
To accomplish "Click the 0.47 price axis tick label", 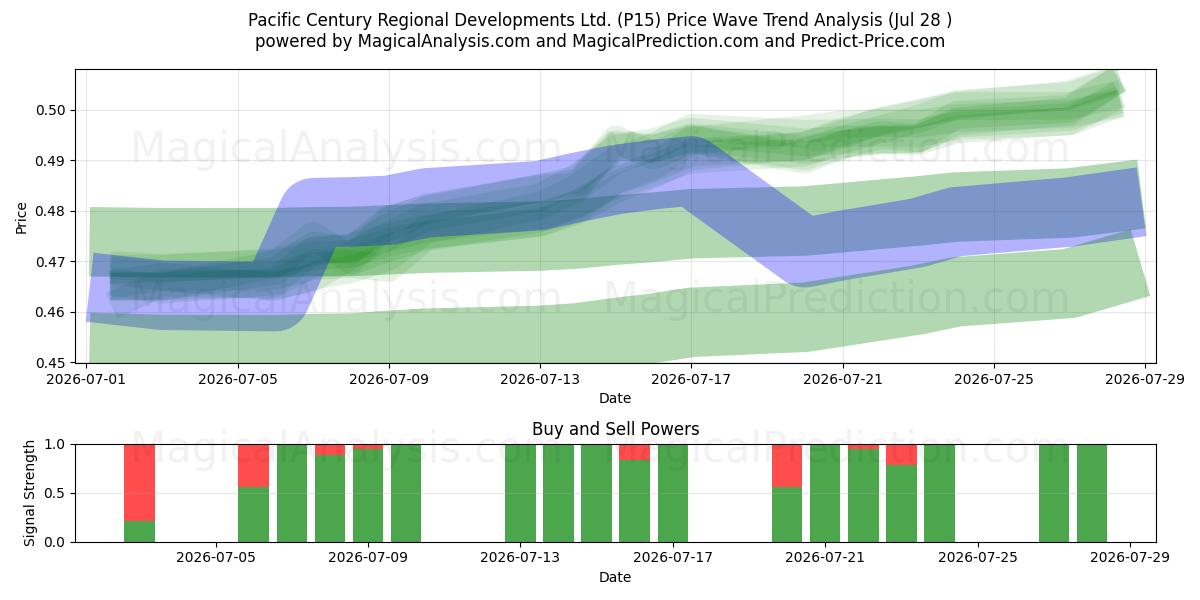I will point(49,262).
